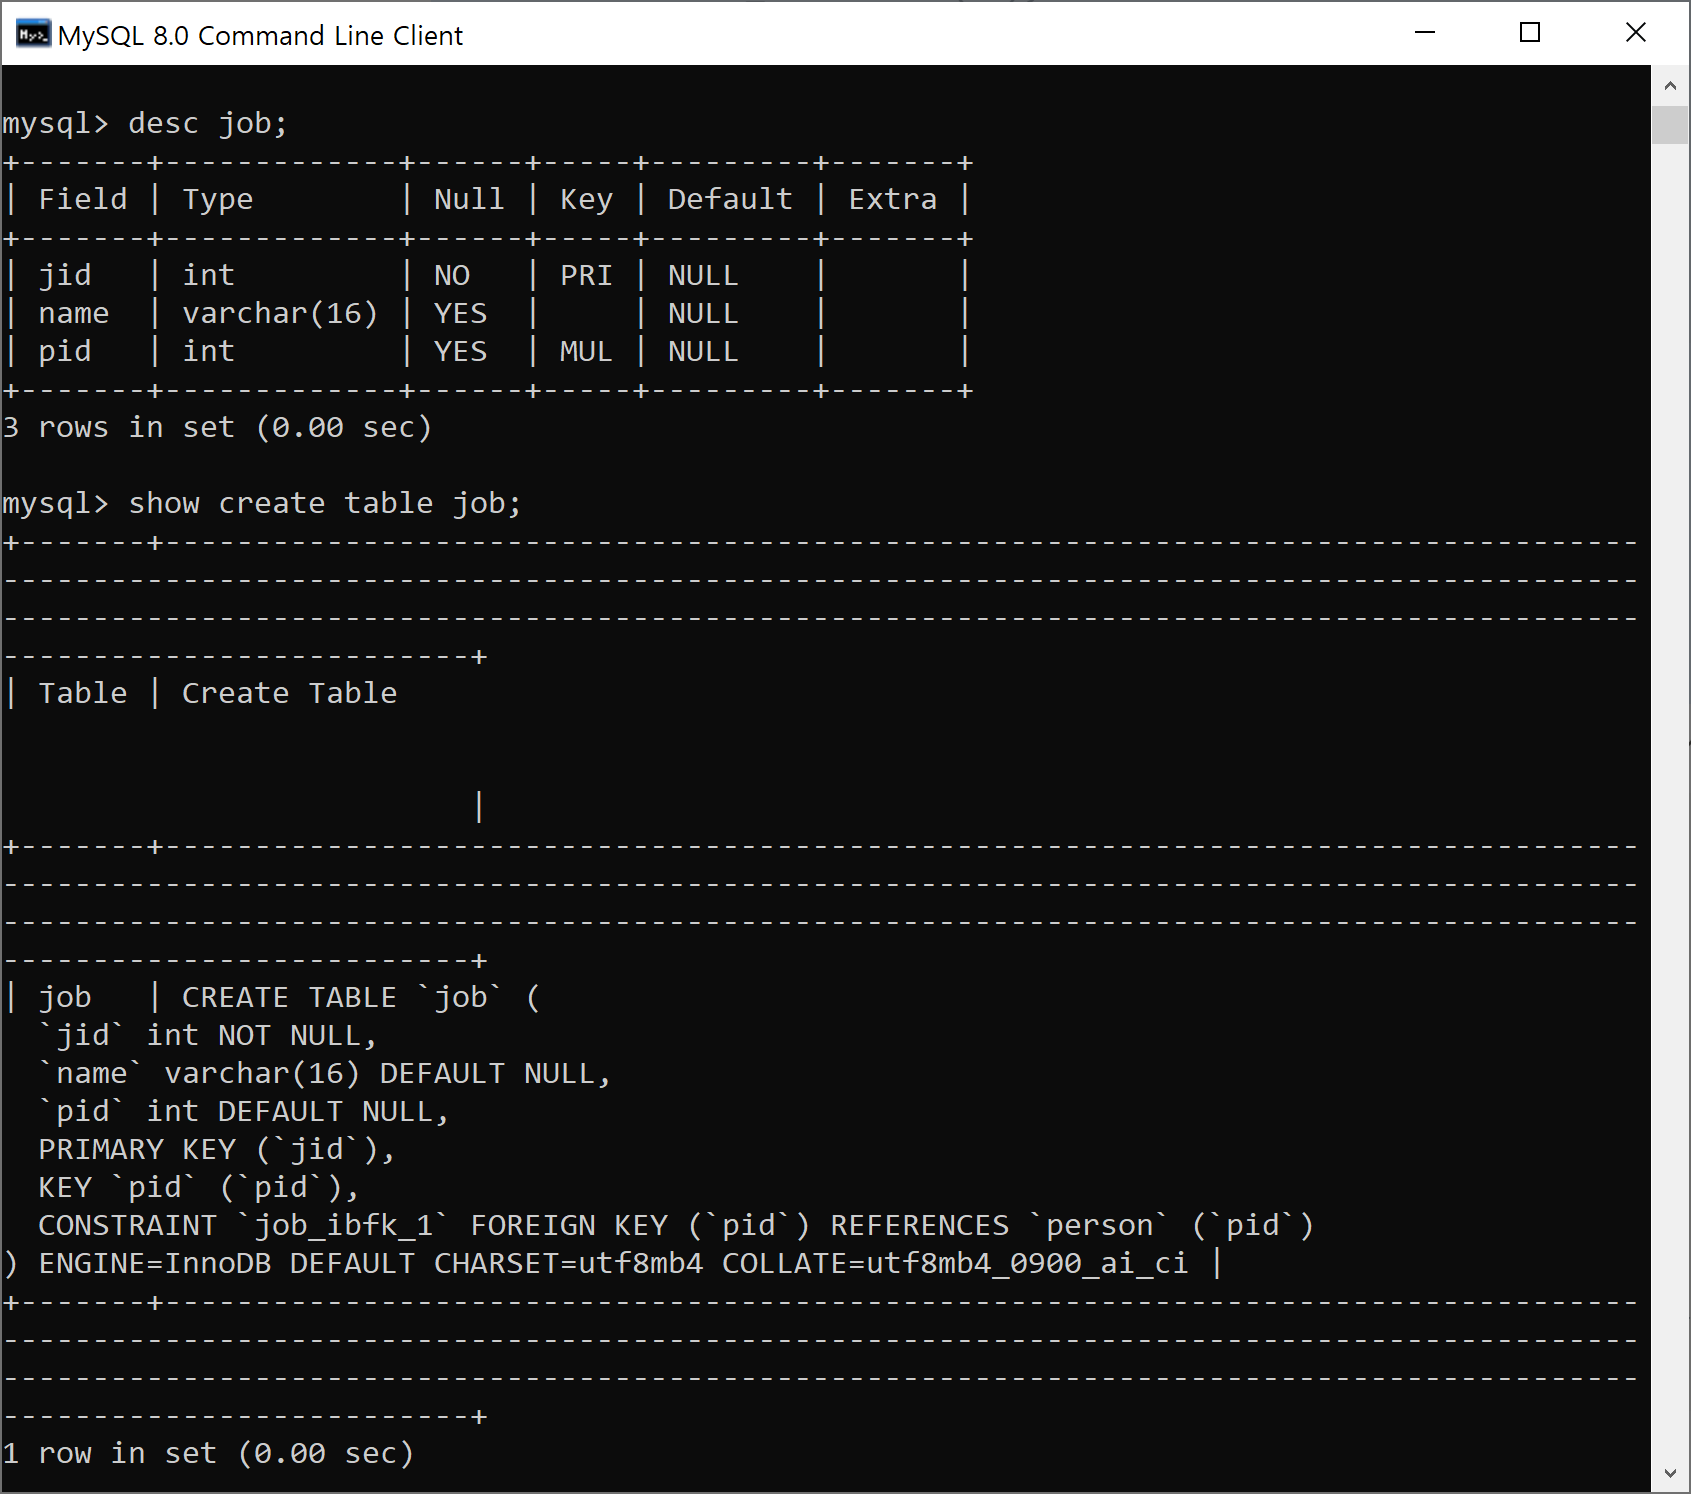Click the 'jid' field cell
The width and height of the screenshot is (1691, 1494).
click(65, 275)
